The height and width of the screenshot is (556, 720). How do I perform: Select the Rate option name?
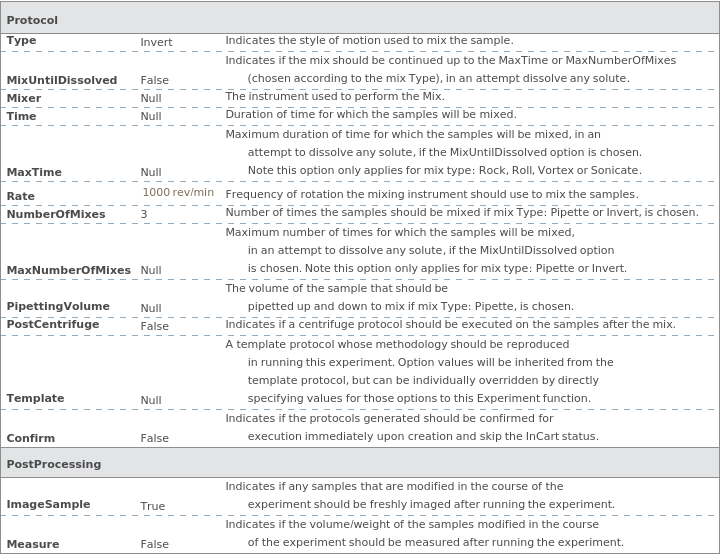tap(21, 196)
